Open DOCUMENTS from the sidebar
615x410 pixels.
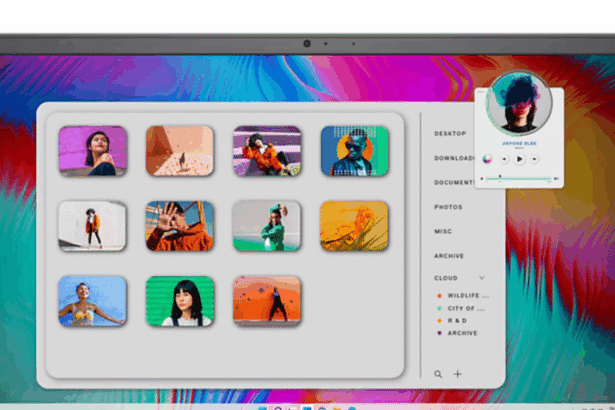click(454, 182)
